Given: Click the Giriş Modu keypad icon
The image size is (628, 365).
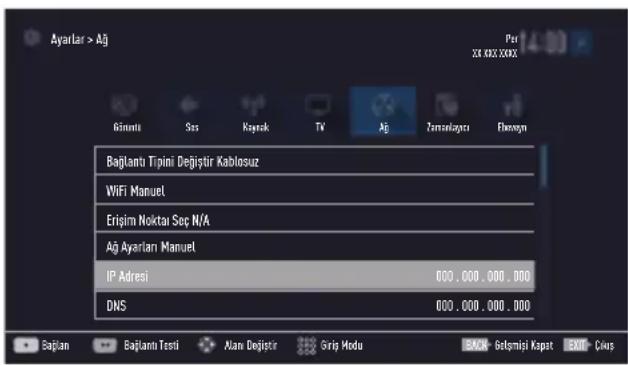Looking at the screenshot, I should [306, 345].
